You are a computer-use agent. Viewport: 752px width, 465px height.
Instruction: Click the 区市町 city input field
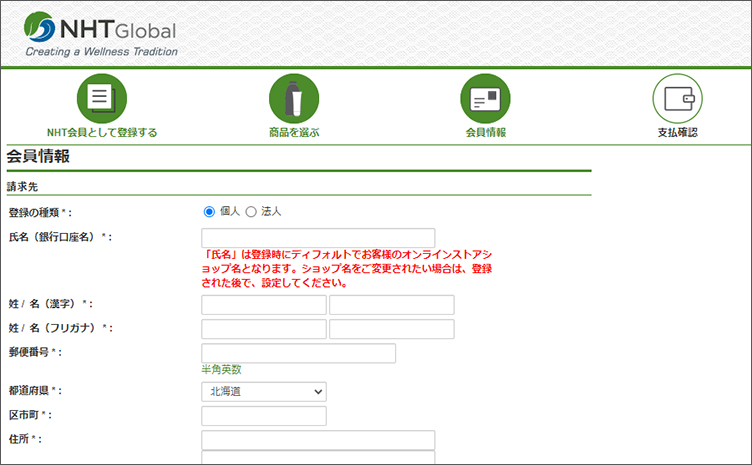[x=264, y=416]
